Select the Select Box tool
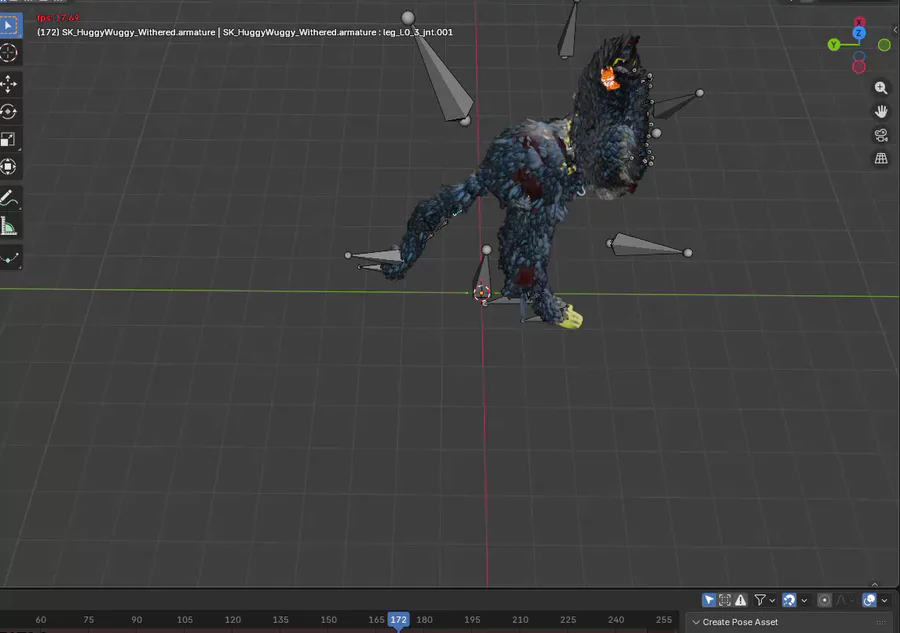The image size is (900, 633). tap(9, 24)
